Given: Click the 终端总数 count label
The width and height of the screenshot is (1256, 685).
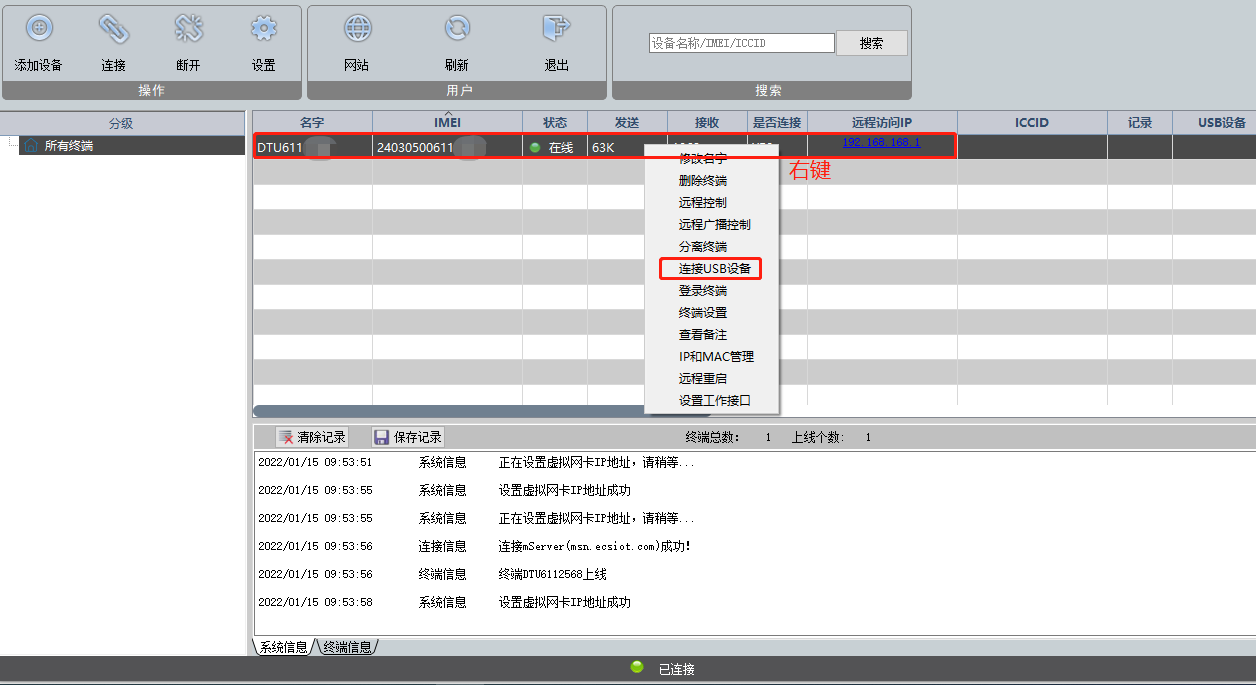Looking at the screenshot, I should point(713,437).
